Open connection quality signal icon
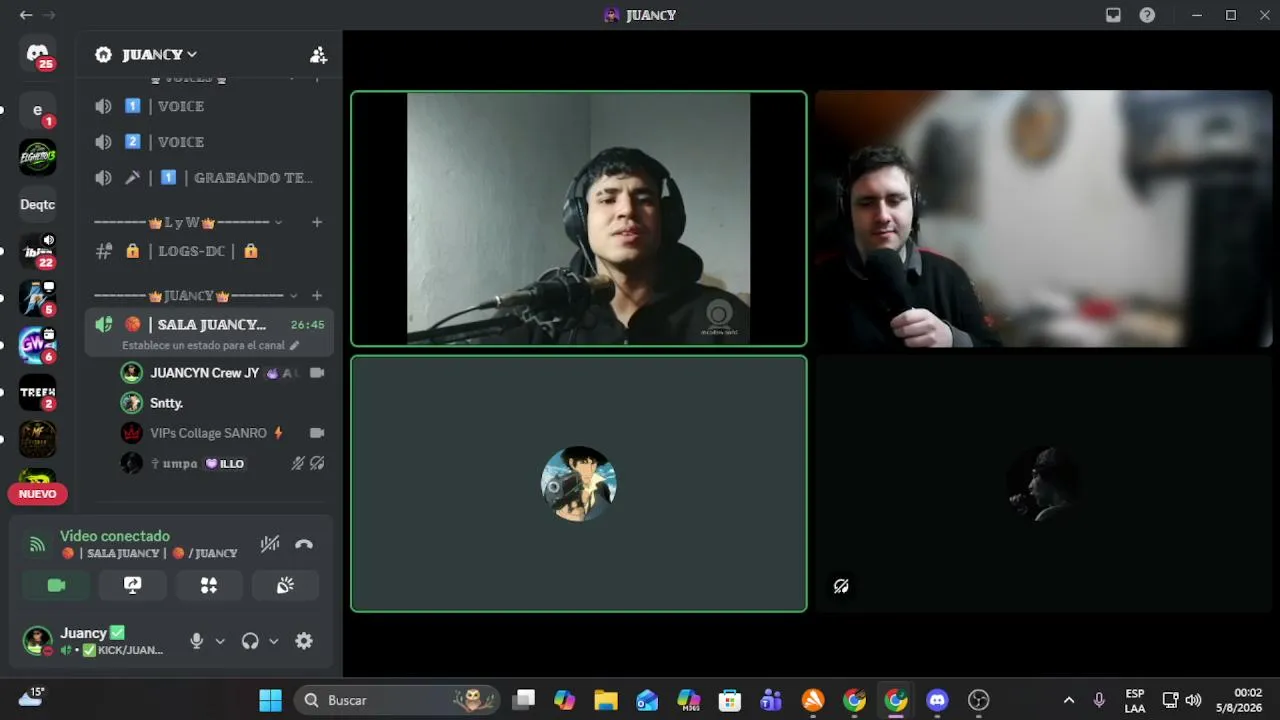 pyautogui.click(x=37, y=545)
